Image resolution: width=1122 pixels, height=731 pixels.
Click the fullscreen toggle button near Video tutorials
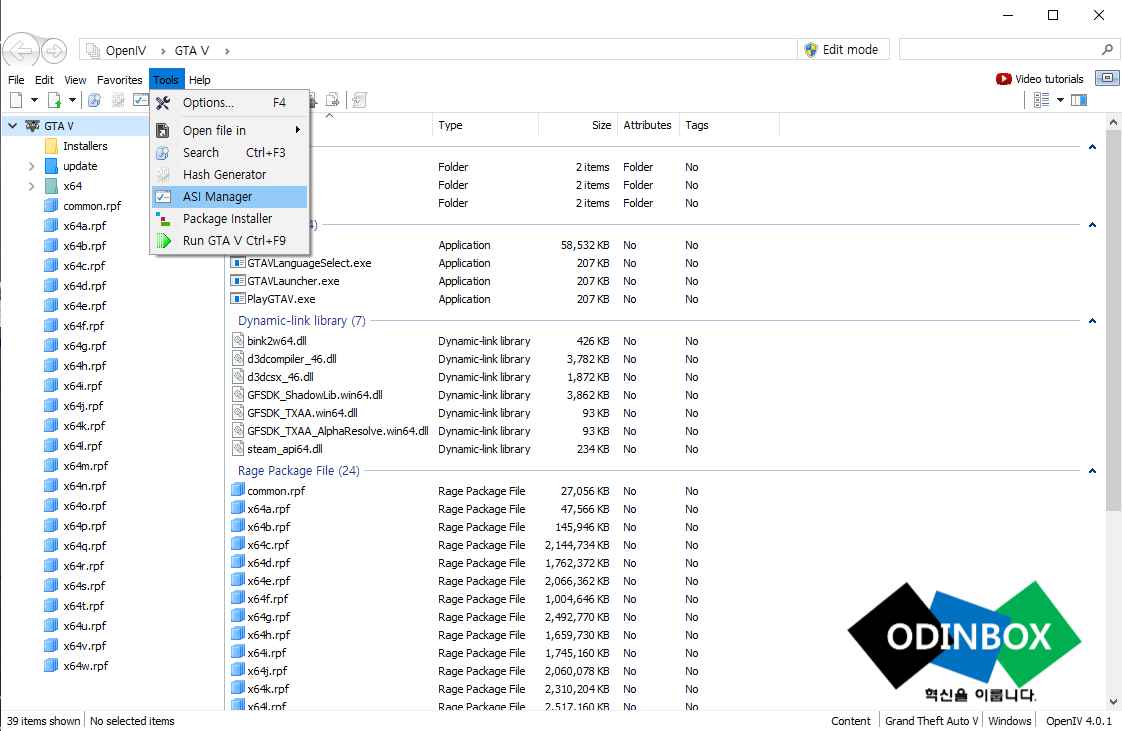pos(1108,78)
